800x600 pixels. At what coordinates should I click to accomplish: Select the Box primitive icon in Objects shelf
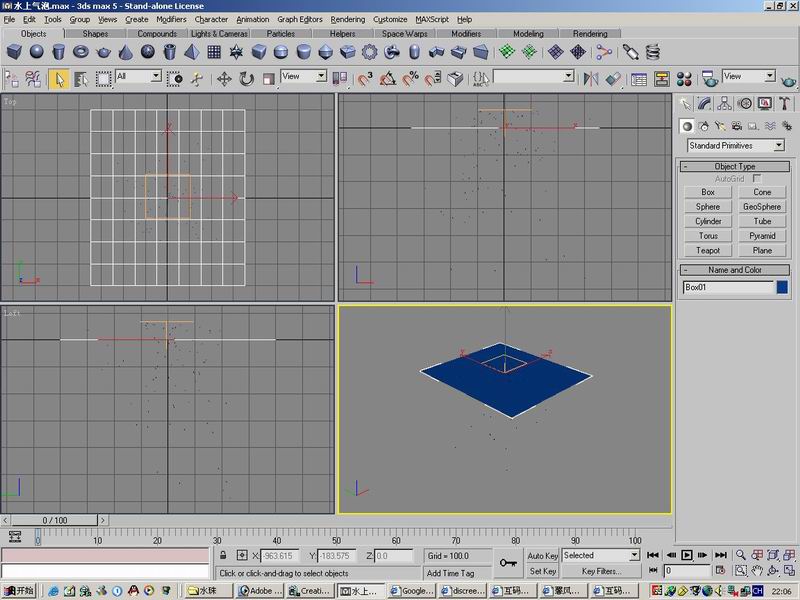click(14, 52)
